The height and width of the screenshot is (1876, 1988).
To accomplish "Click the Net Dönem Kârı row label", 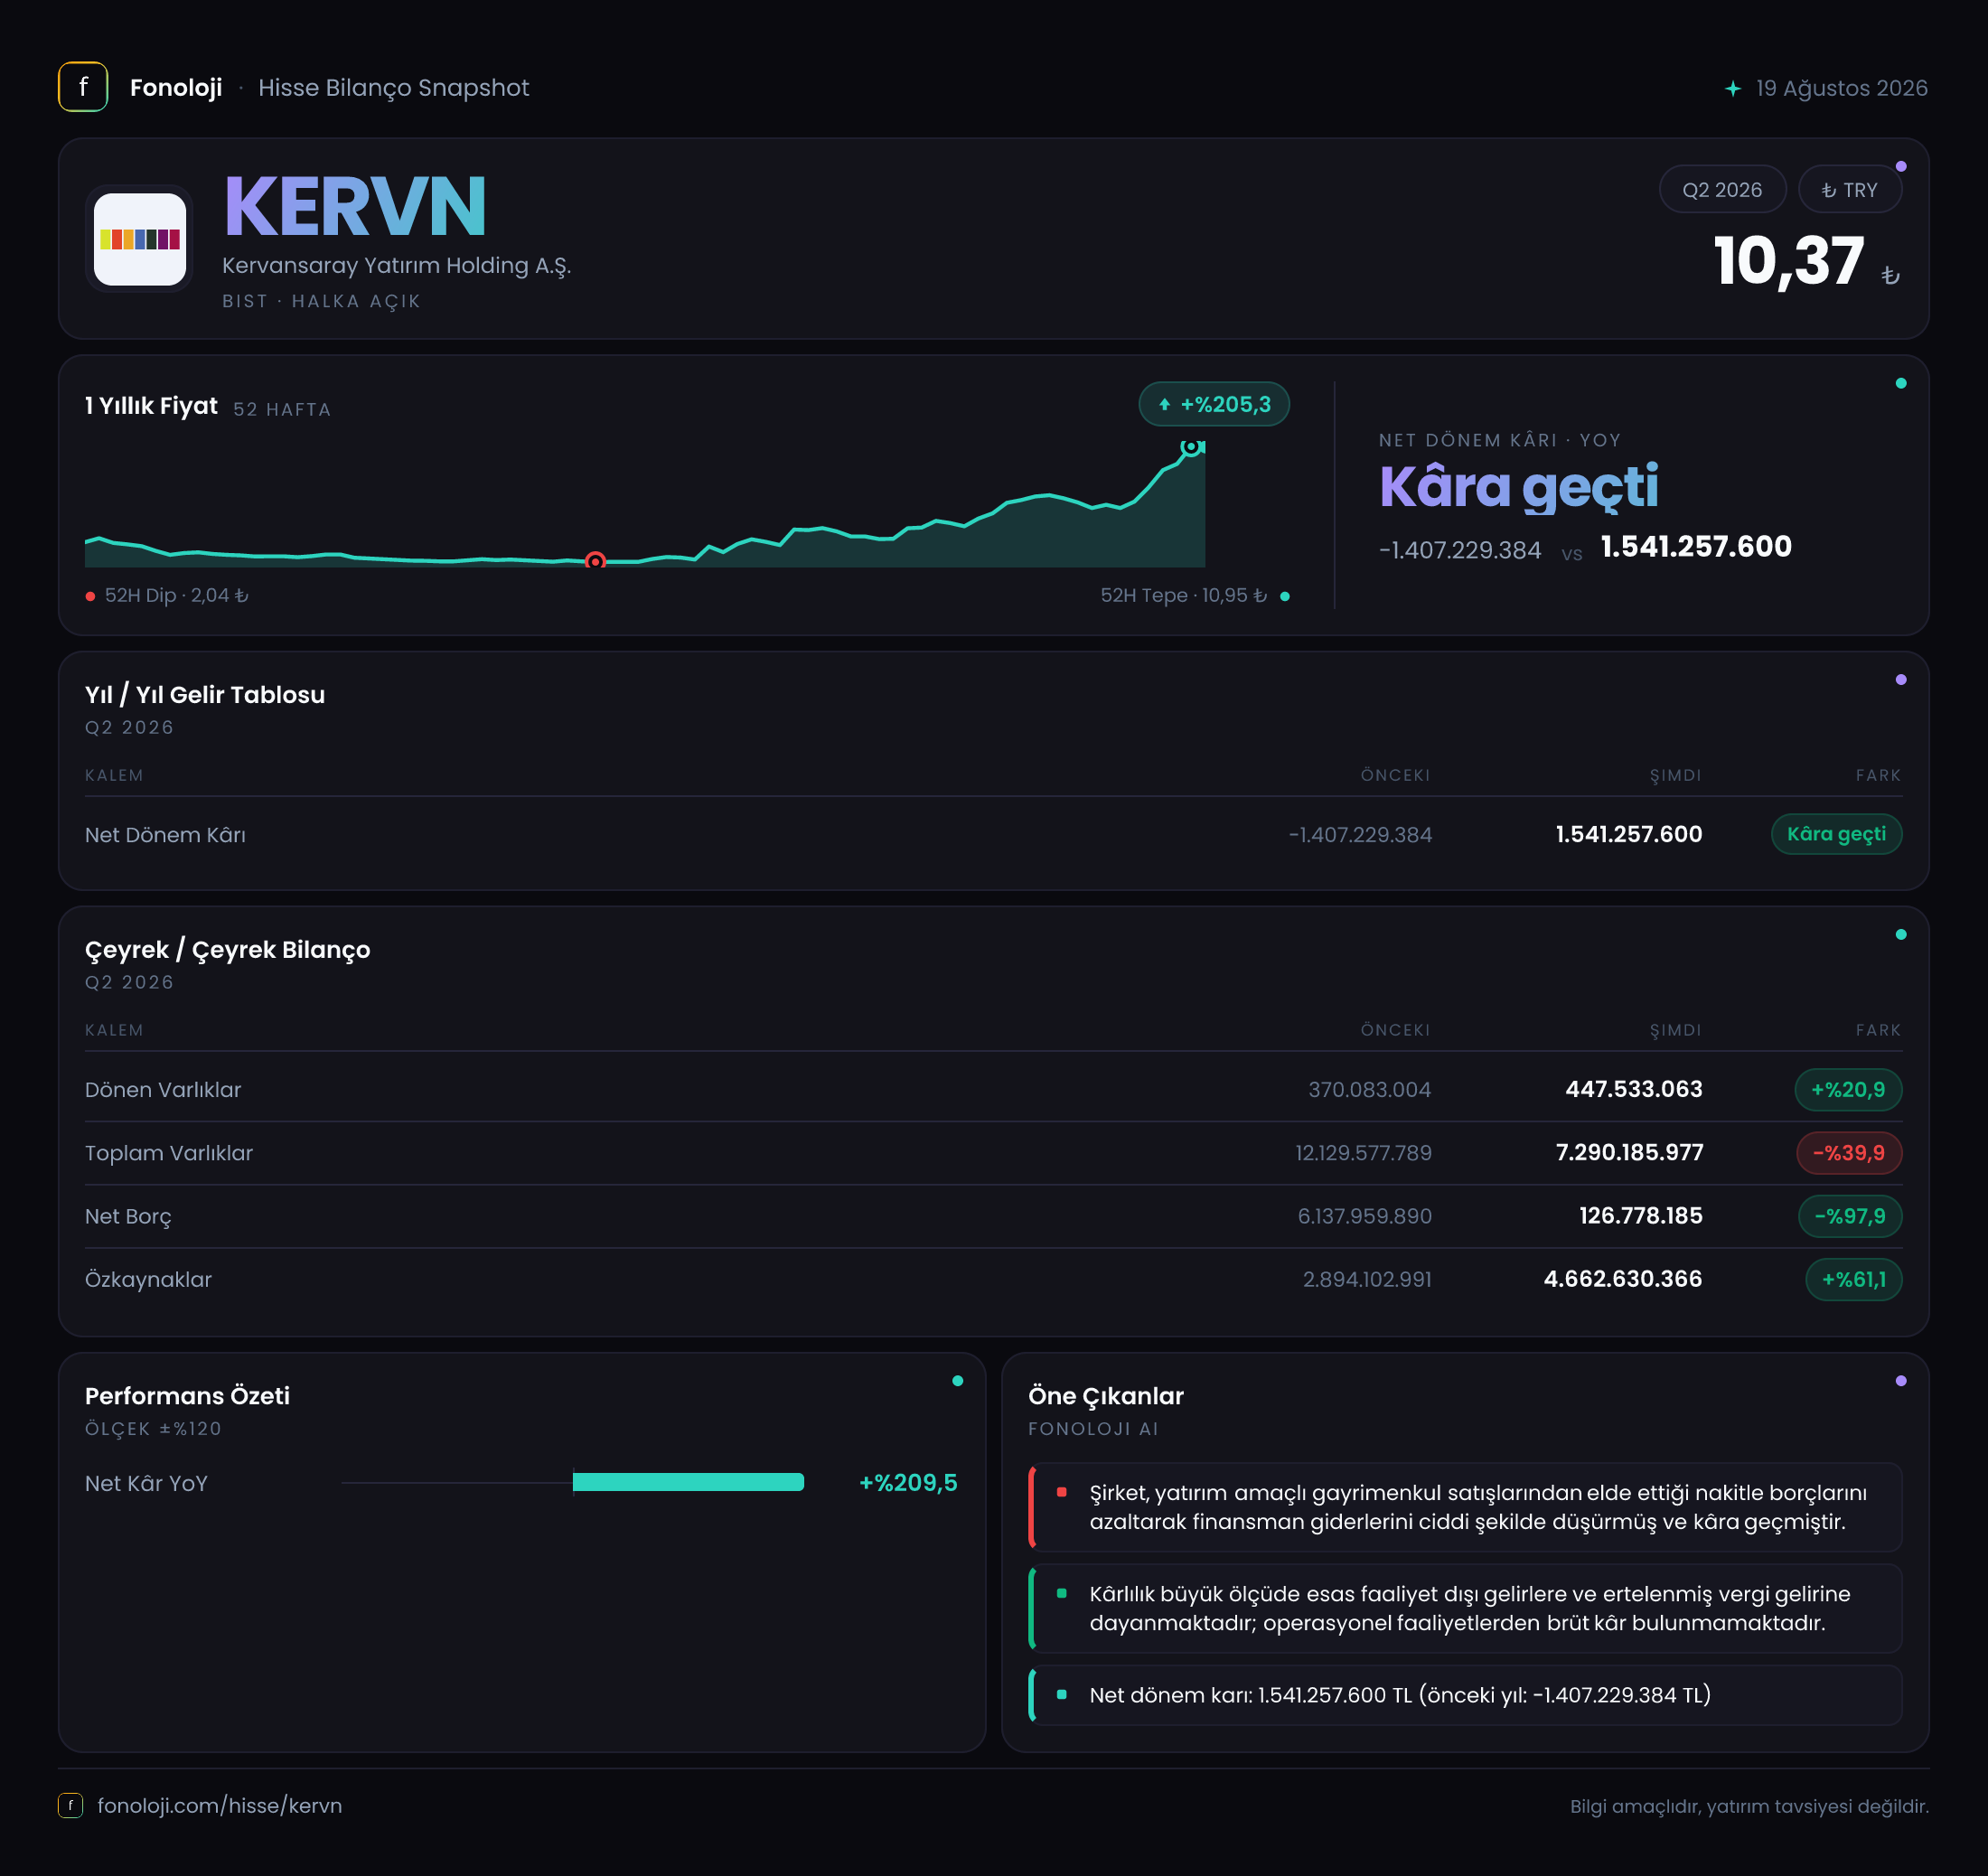I will (165, 834).
